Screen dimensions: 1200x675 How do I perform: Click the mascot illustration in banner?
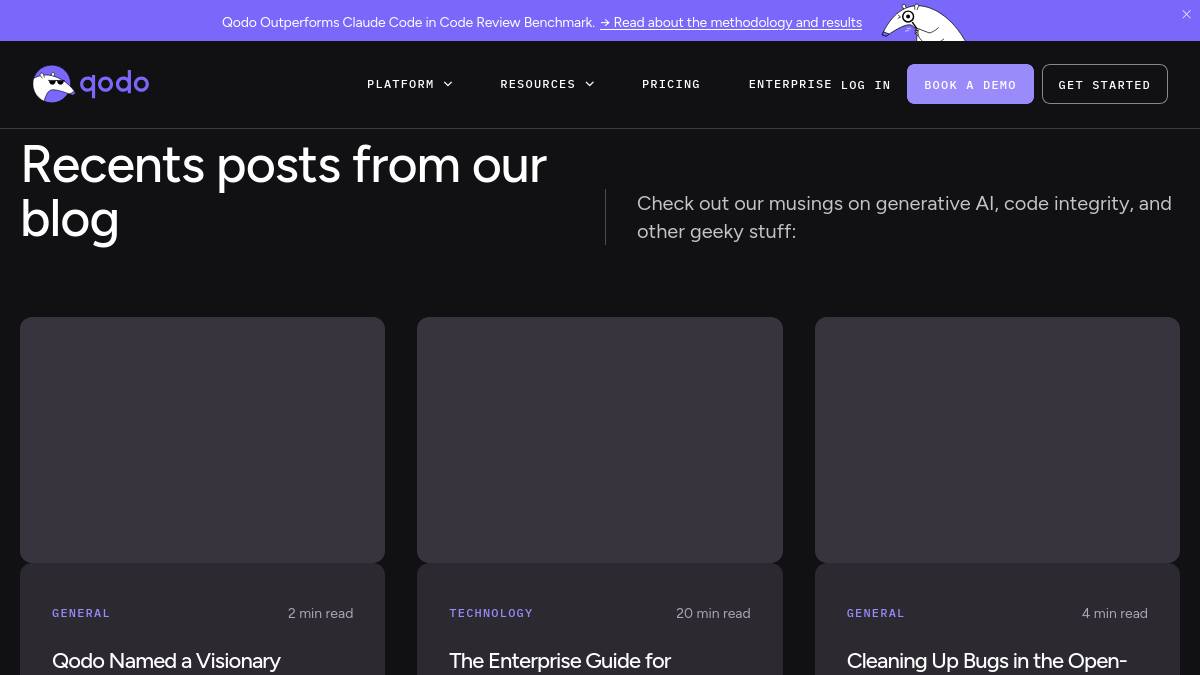[x=921, y=22]
